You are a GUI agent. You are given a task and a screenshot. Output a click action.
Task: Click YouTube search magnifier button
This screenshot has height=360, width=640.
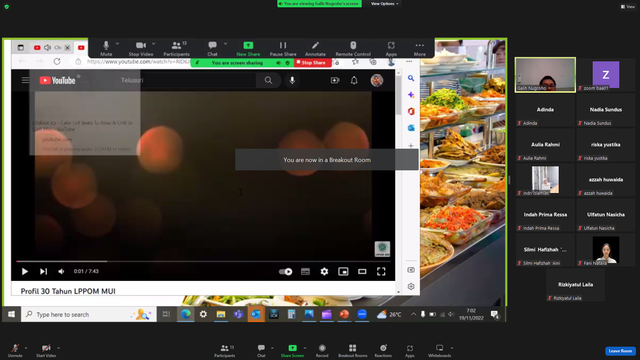[268, 80]
